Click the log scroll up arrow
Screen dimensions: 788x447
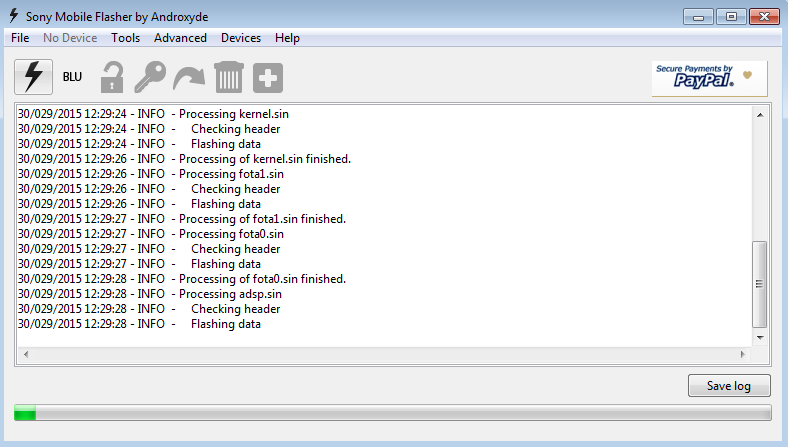[x=760, y=115]
